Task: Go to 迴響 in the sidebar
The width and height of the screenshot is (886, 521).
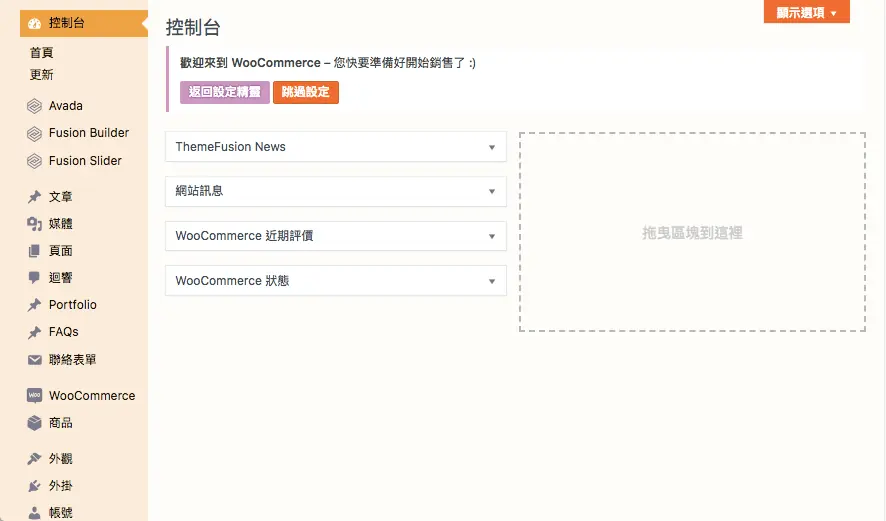Action: [60, 277]
